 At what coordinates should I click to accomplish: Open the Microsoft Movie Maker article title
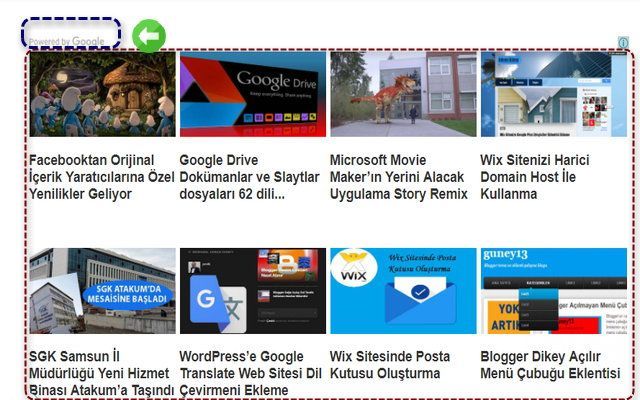[398, 177]
